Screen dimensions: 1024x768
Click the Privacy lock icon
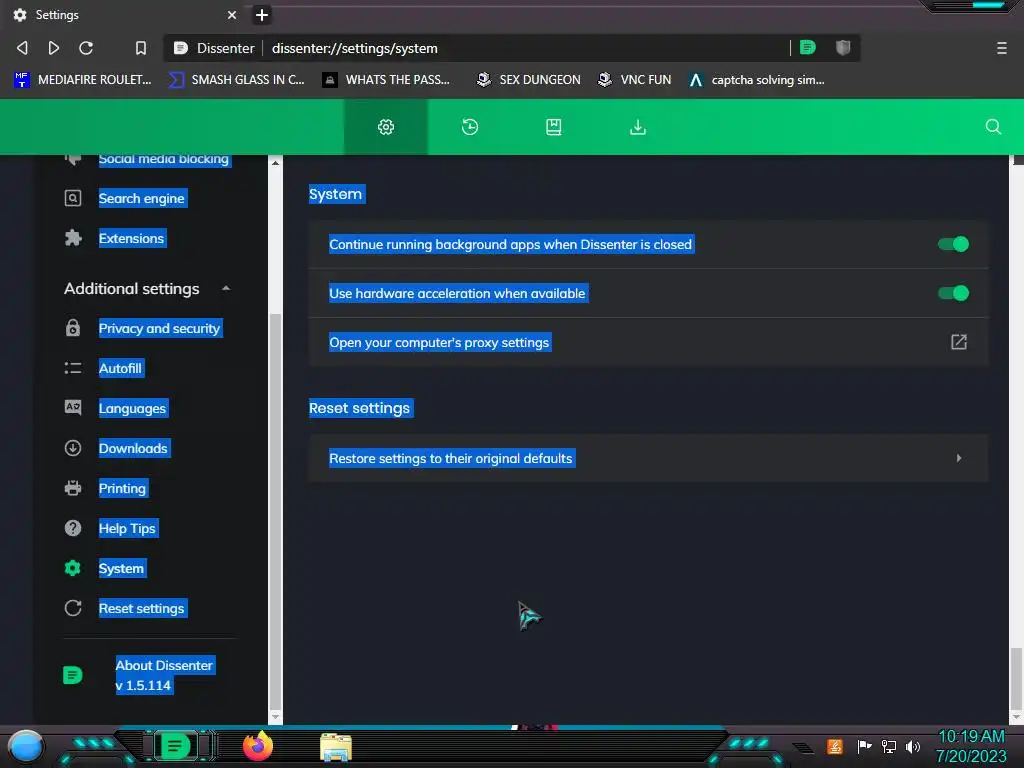(73, 328)
